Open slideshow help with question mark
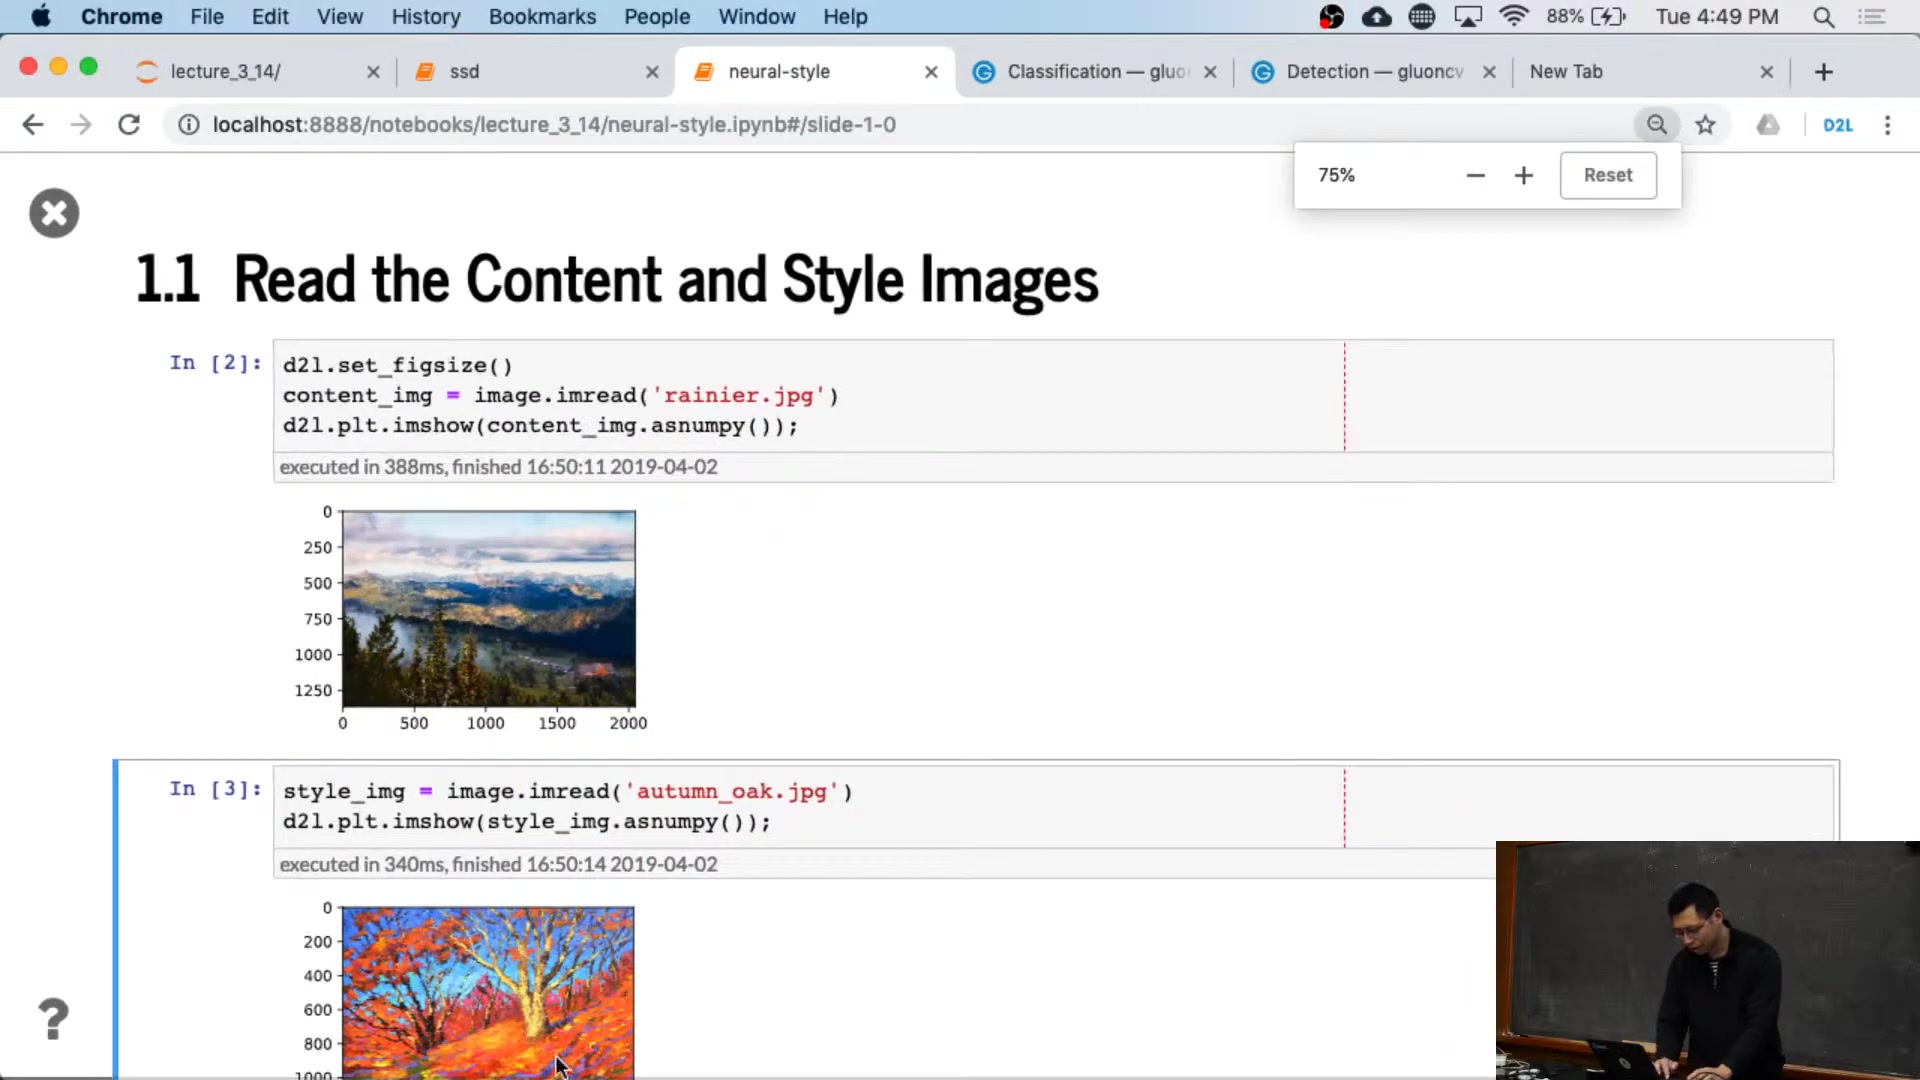The height and width of the screenshot is (1080, 1920). [x=54, y=1019]
